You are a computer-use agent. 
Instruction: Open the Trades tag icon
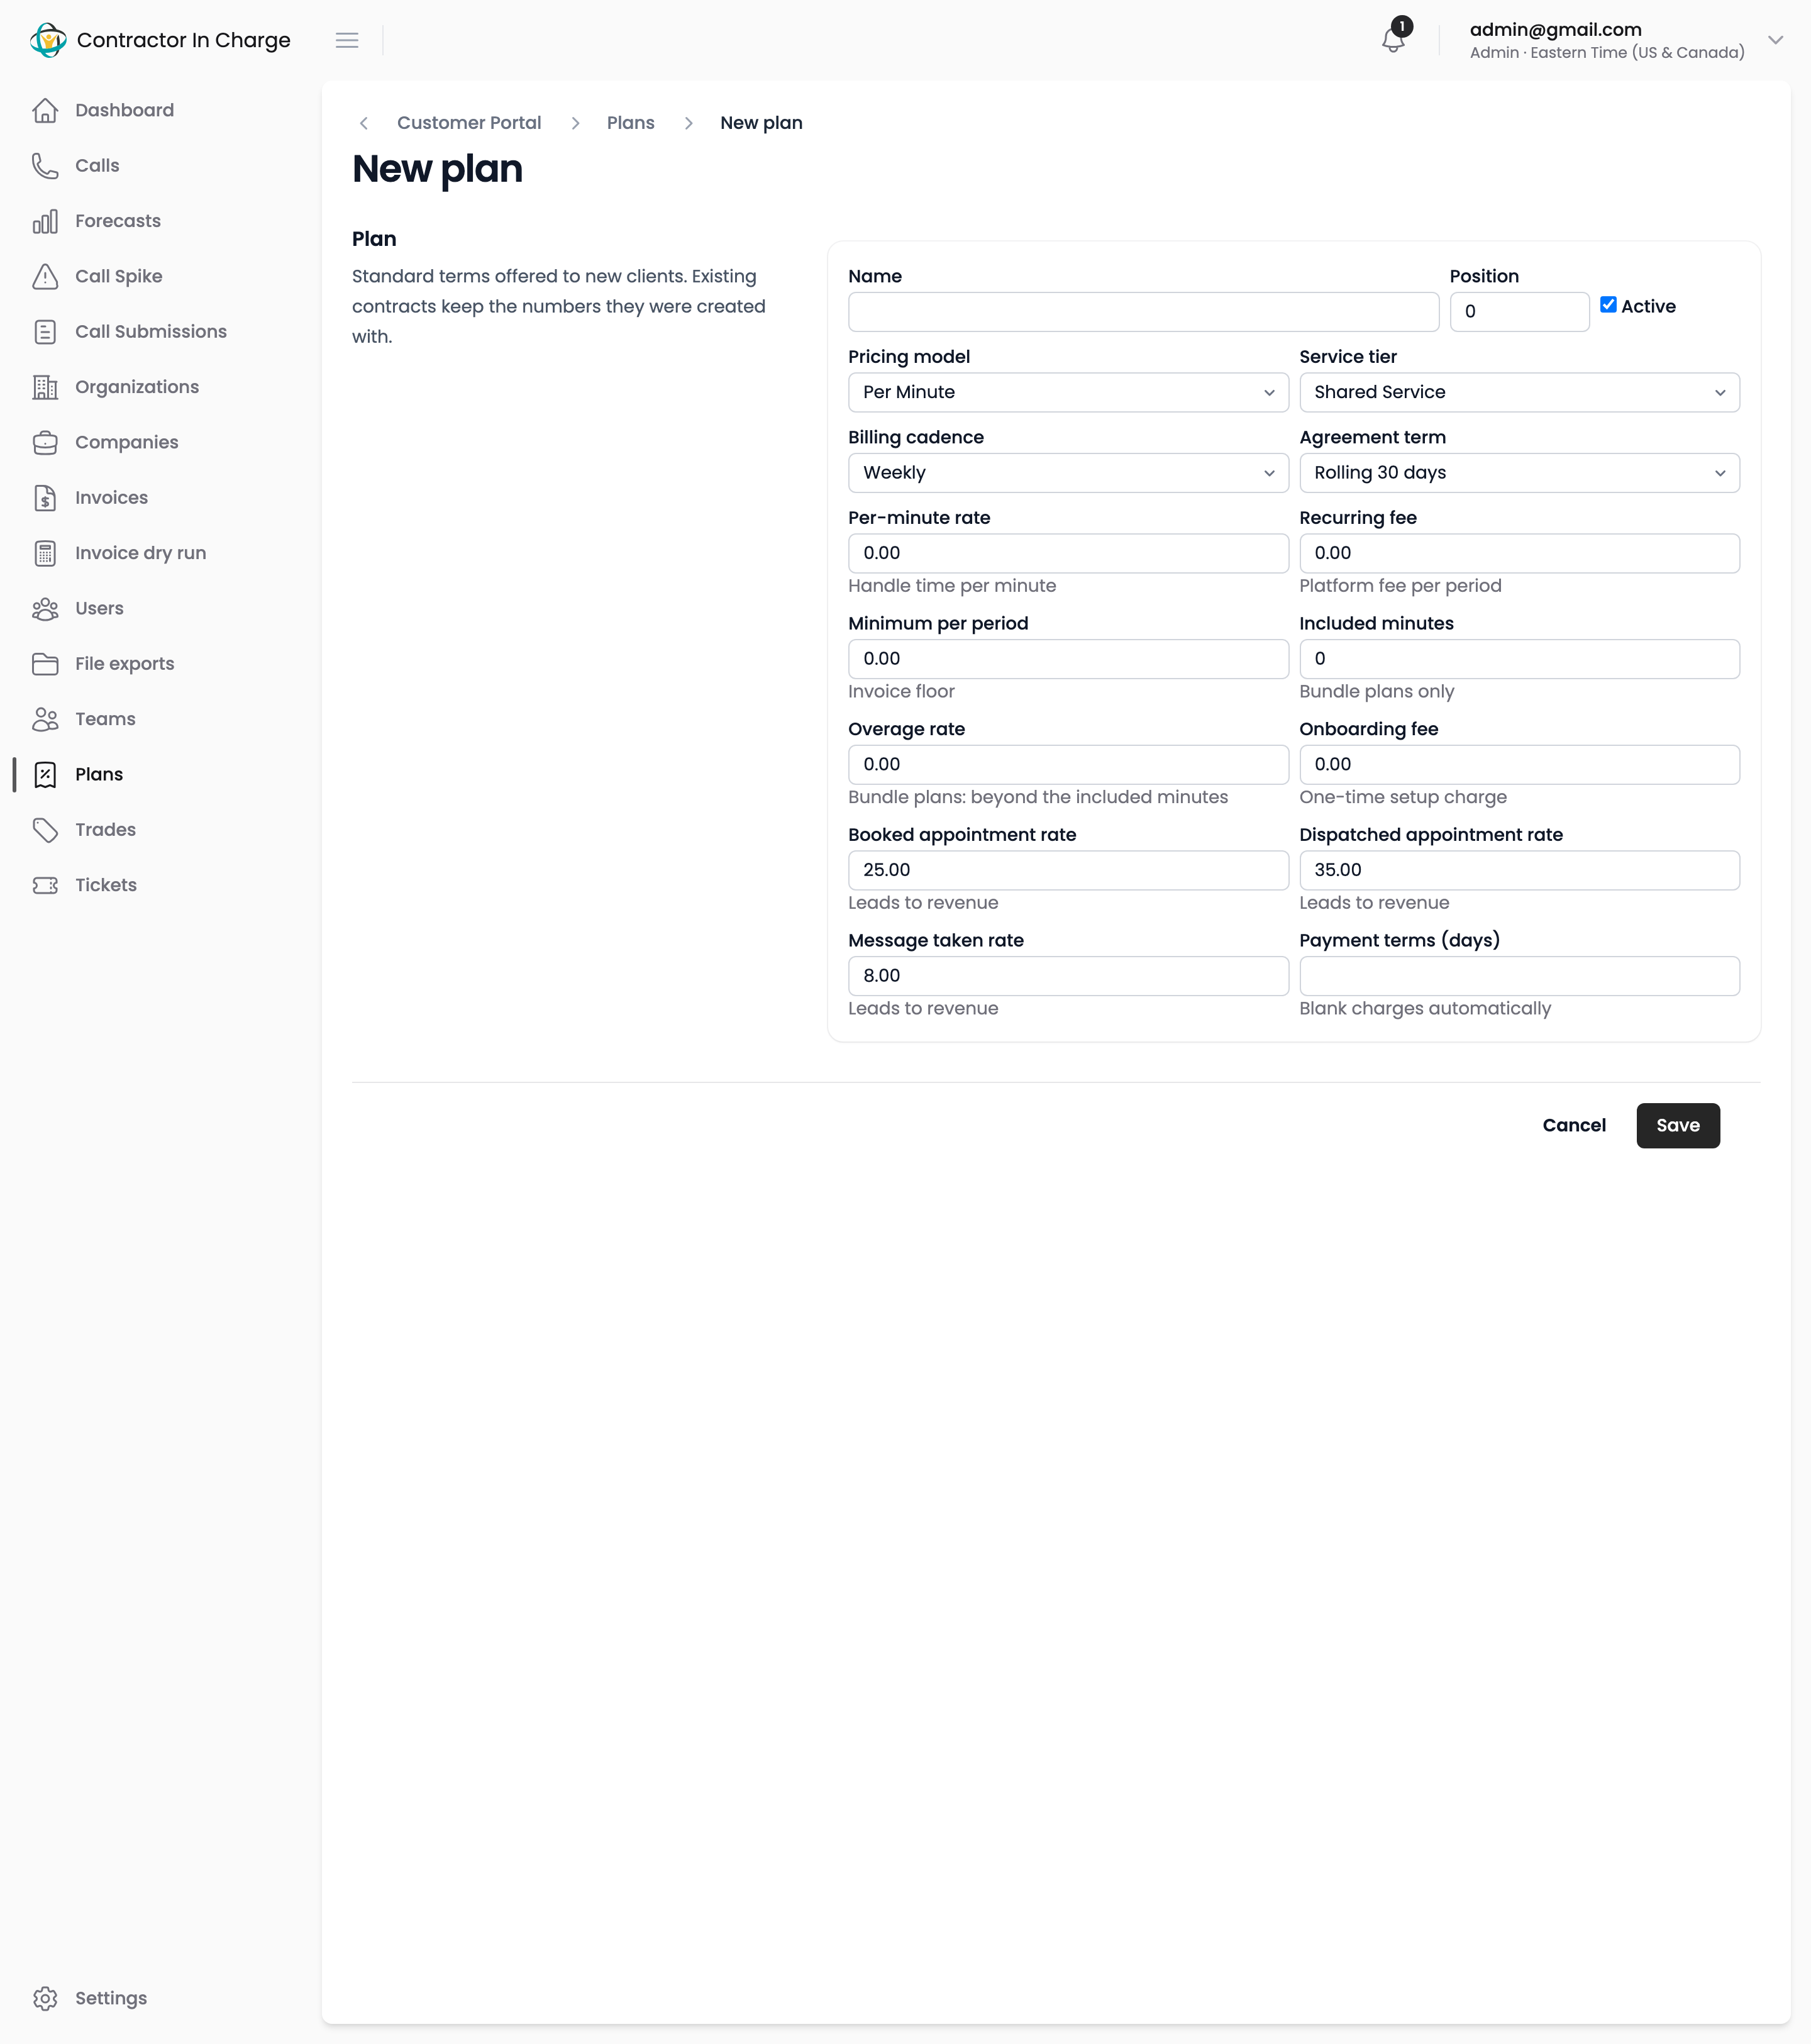click(45, 830)
